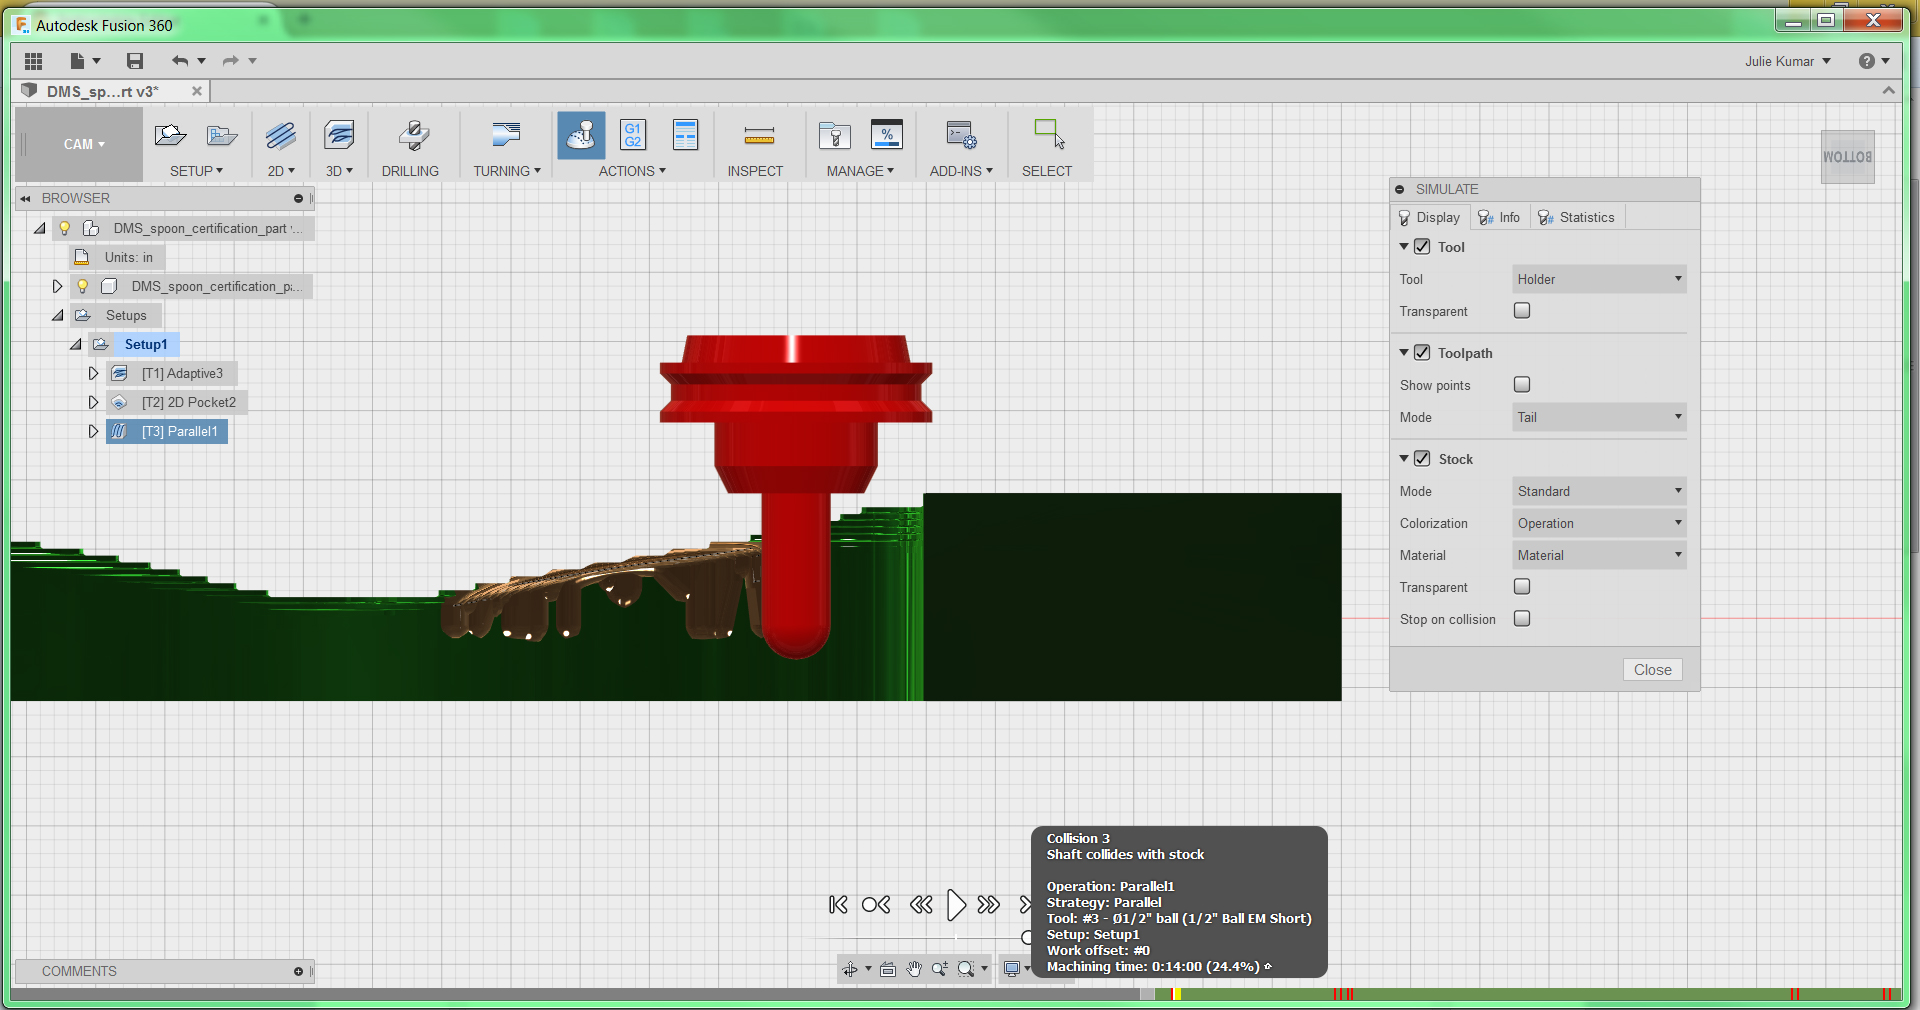1920x1010 pixels.
Task: Enable the Stock Transparent checkbox
Action: click(1522, 586)
